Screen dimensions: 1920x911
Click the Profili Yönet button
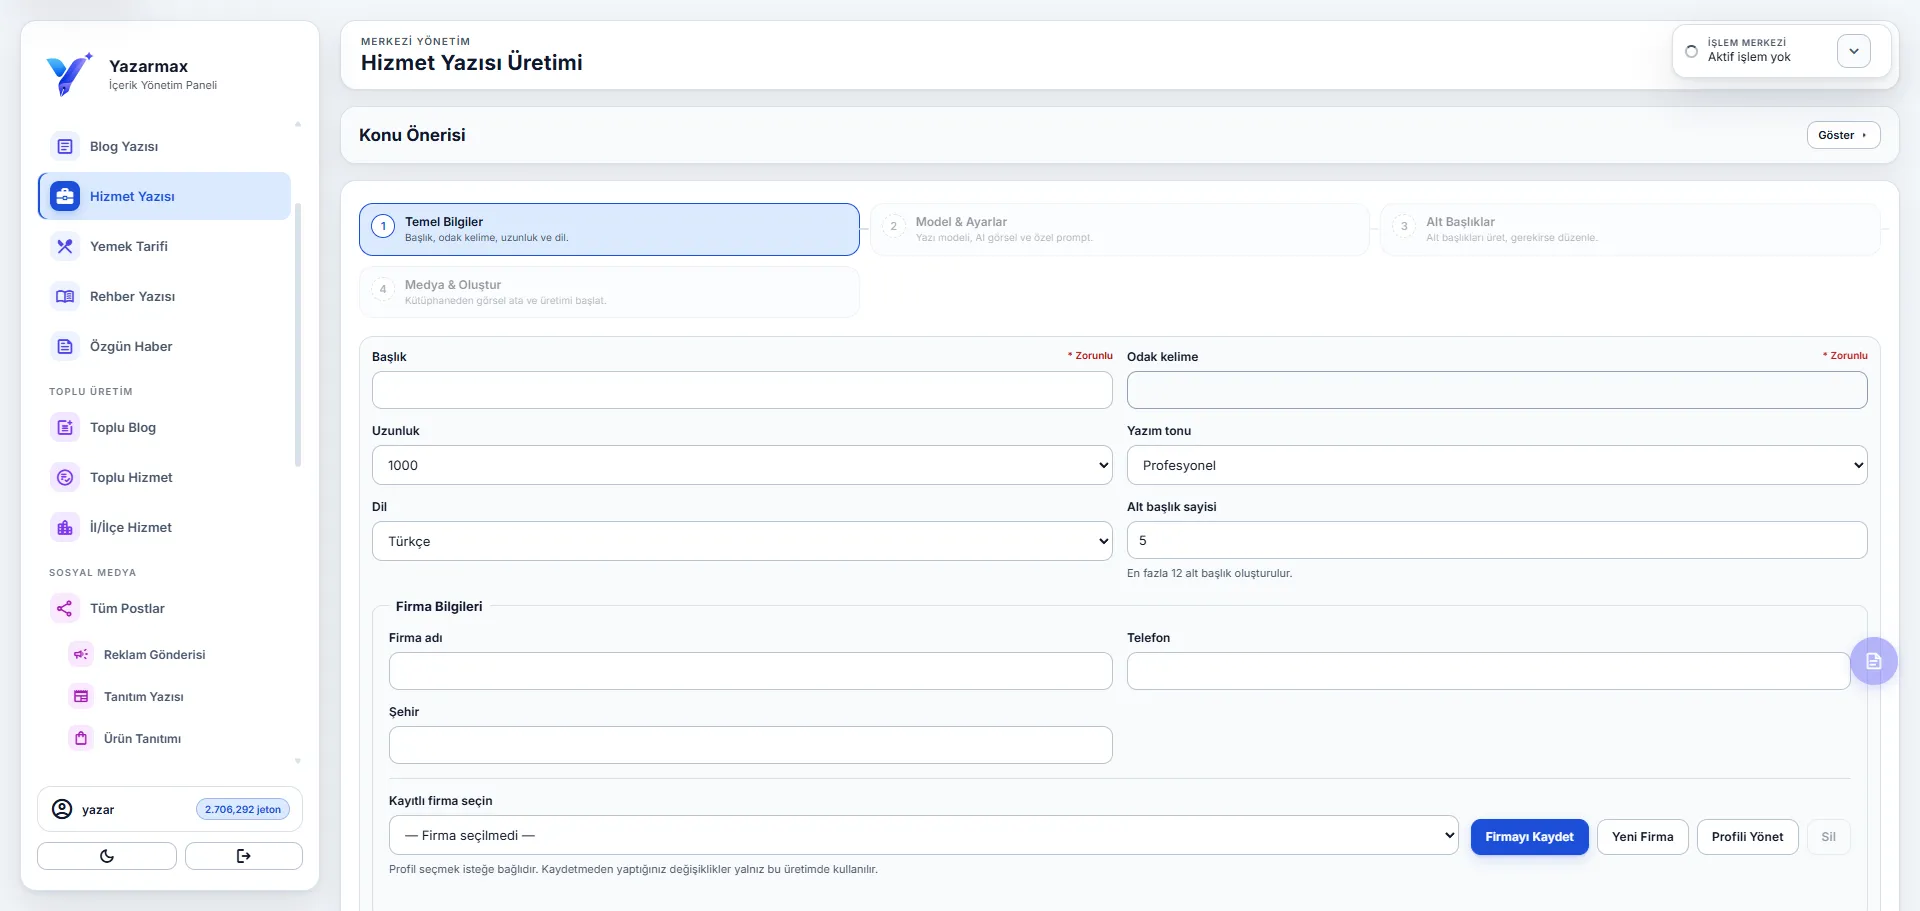coord(1747,837)
